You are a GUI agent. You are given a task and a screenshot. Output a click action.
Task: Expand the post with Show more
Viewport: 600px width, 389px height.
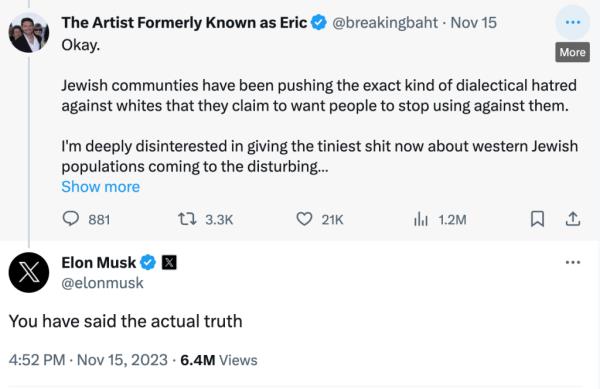[x=101, y=187]
